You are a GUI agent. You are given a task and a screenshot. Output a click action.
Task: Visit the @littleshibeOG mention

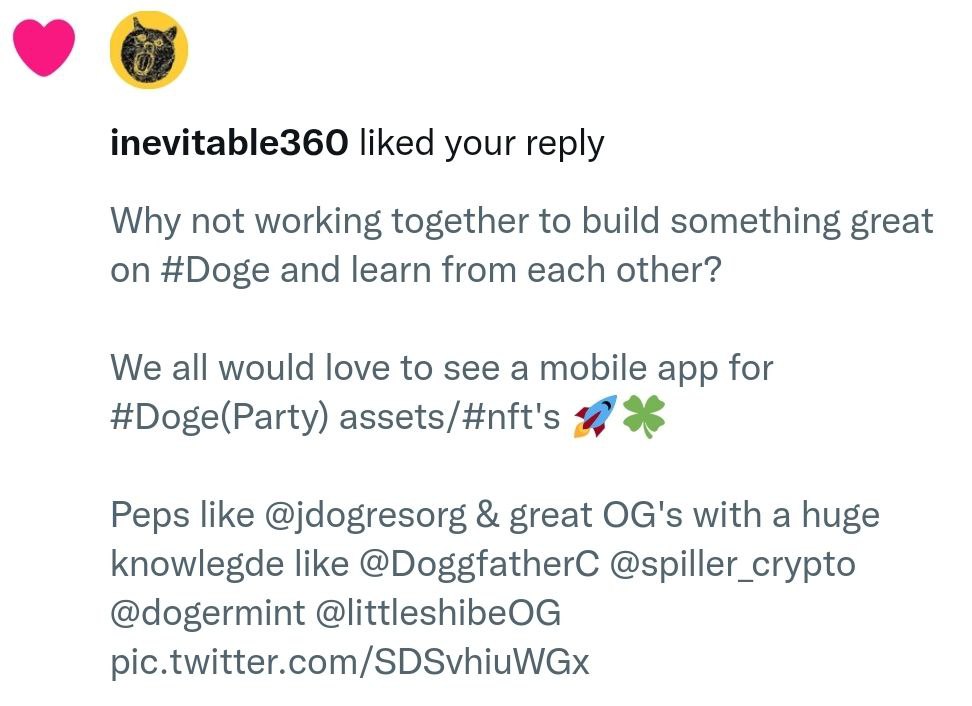(x=438, y=613)
